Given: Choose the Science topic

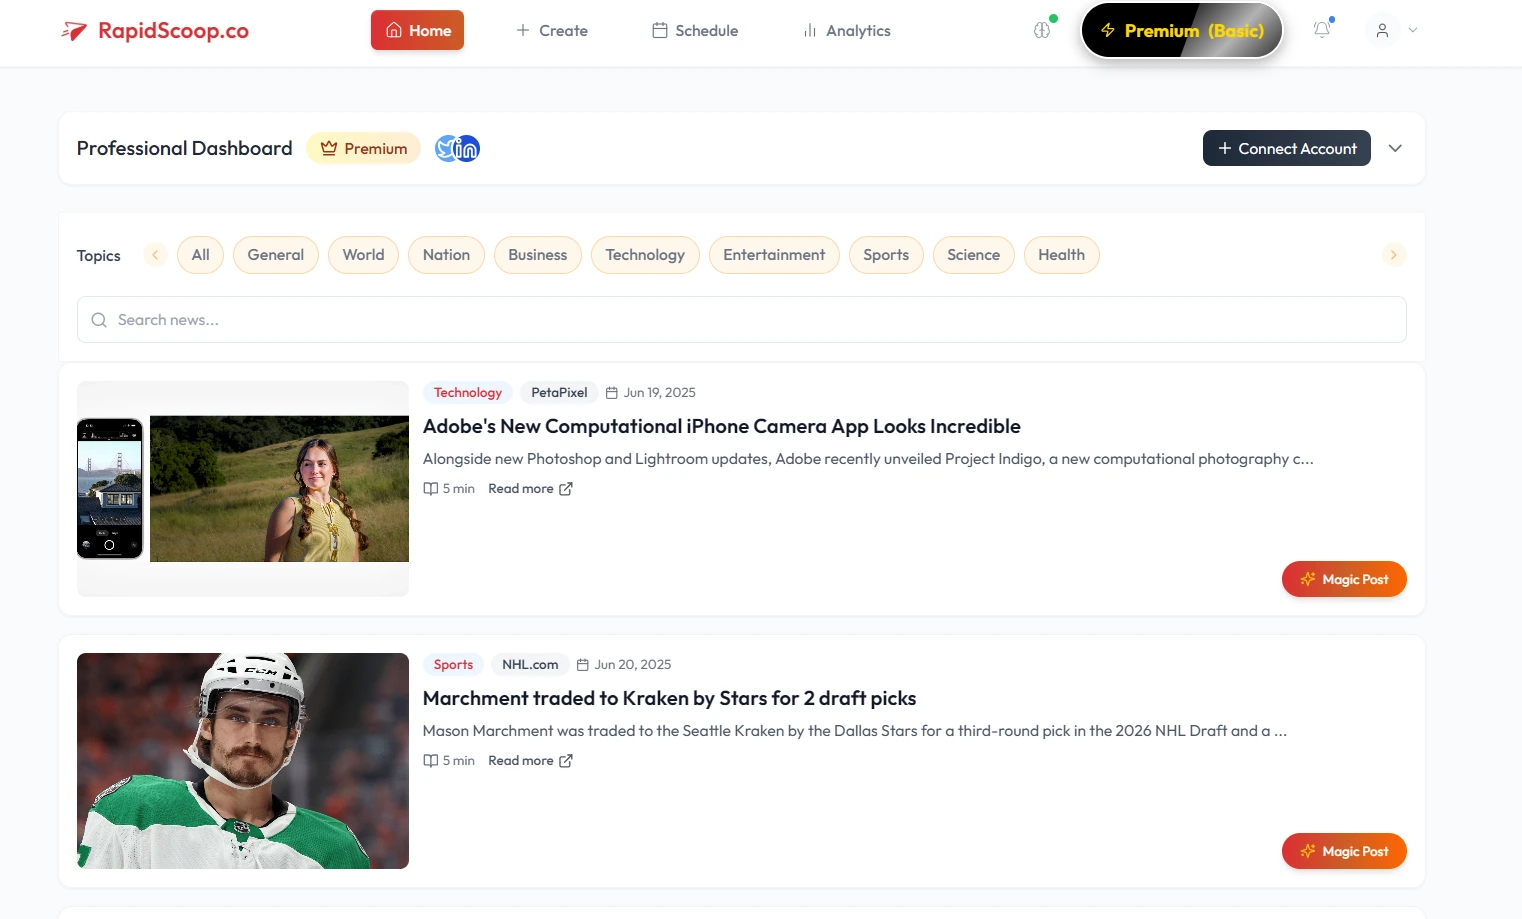Looking at the screenshot, I should 974,255.
